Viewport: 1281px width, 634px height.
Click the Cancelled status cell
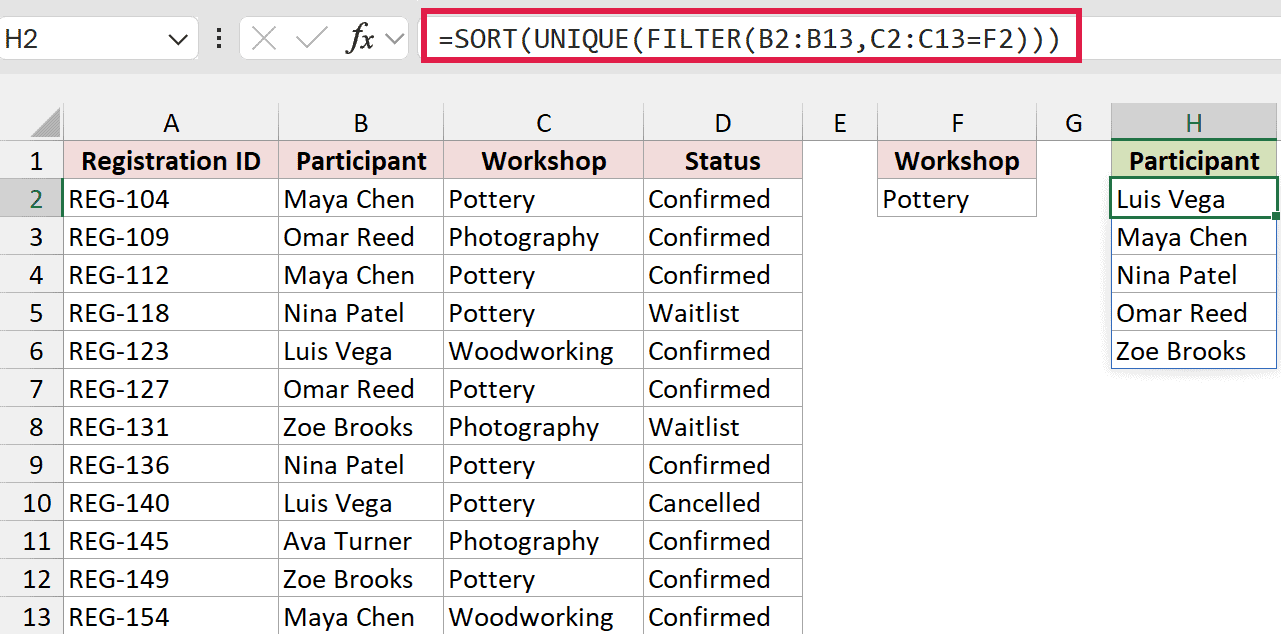click(722, 503)
